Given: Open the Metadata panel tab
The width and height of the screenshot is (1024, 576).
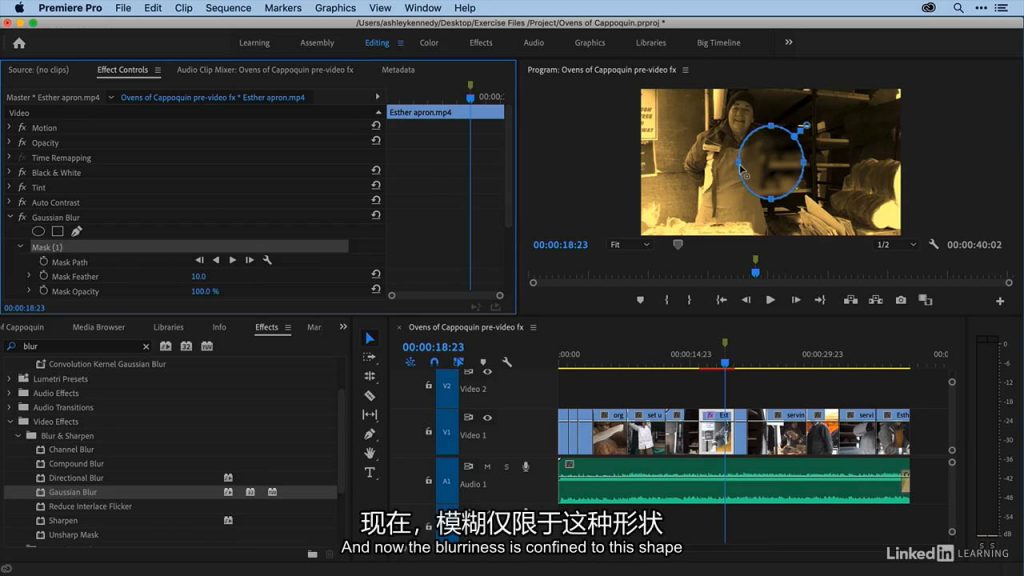Looking at the screenshot, I should pyautogui.click(x=398, y=69).
